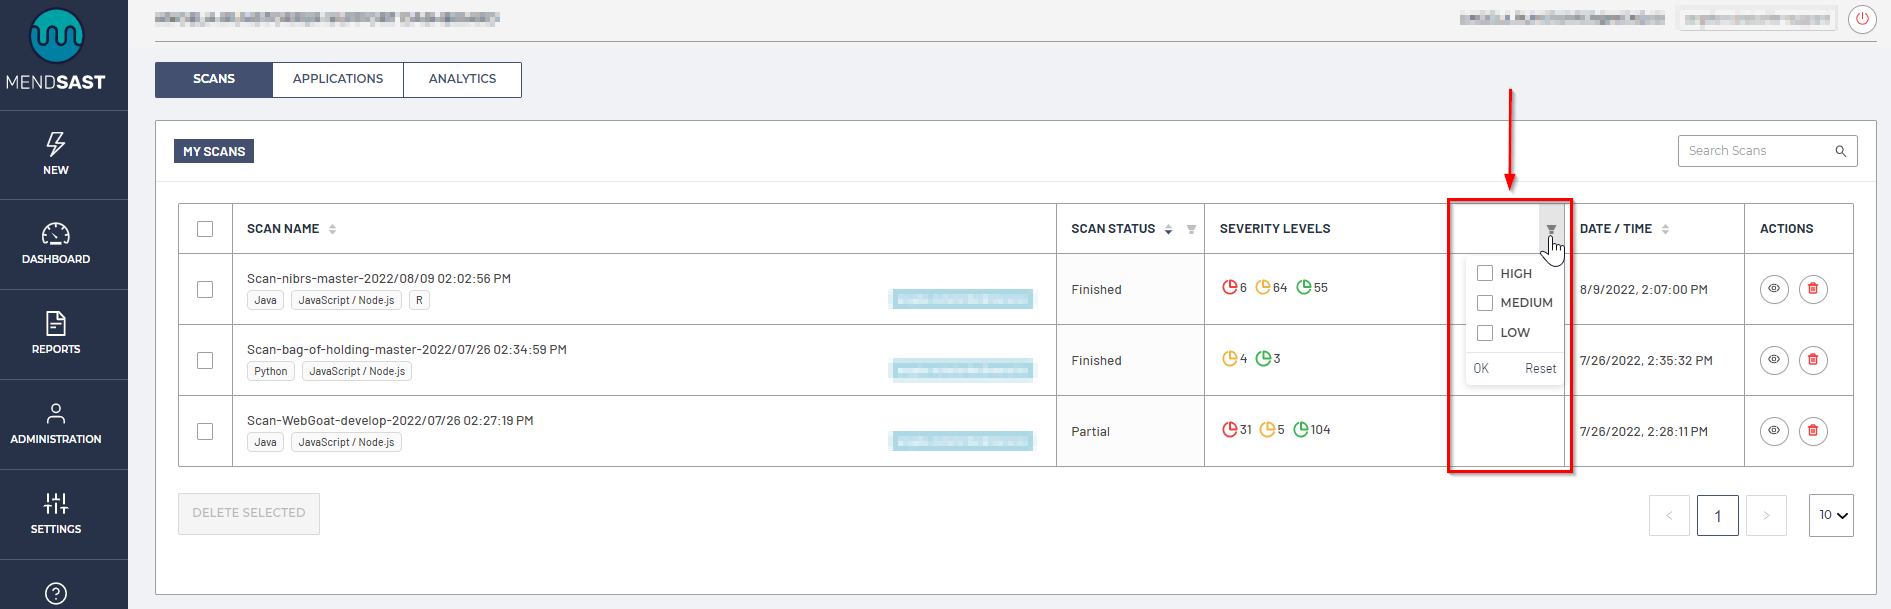
Task: View the Scan-WebGoat-develop scan via eye icon
Action: [1773, 431]
